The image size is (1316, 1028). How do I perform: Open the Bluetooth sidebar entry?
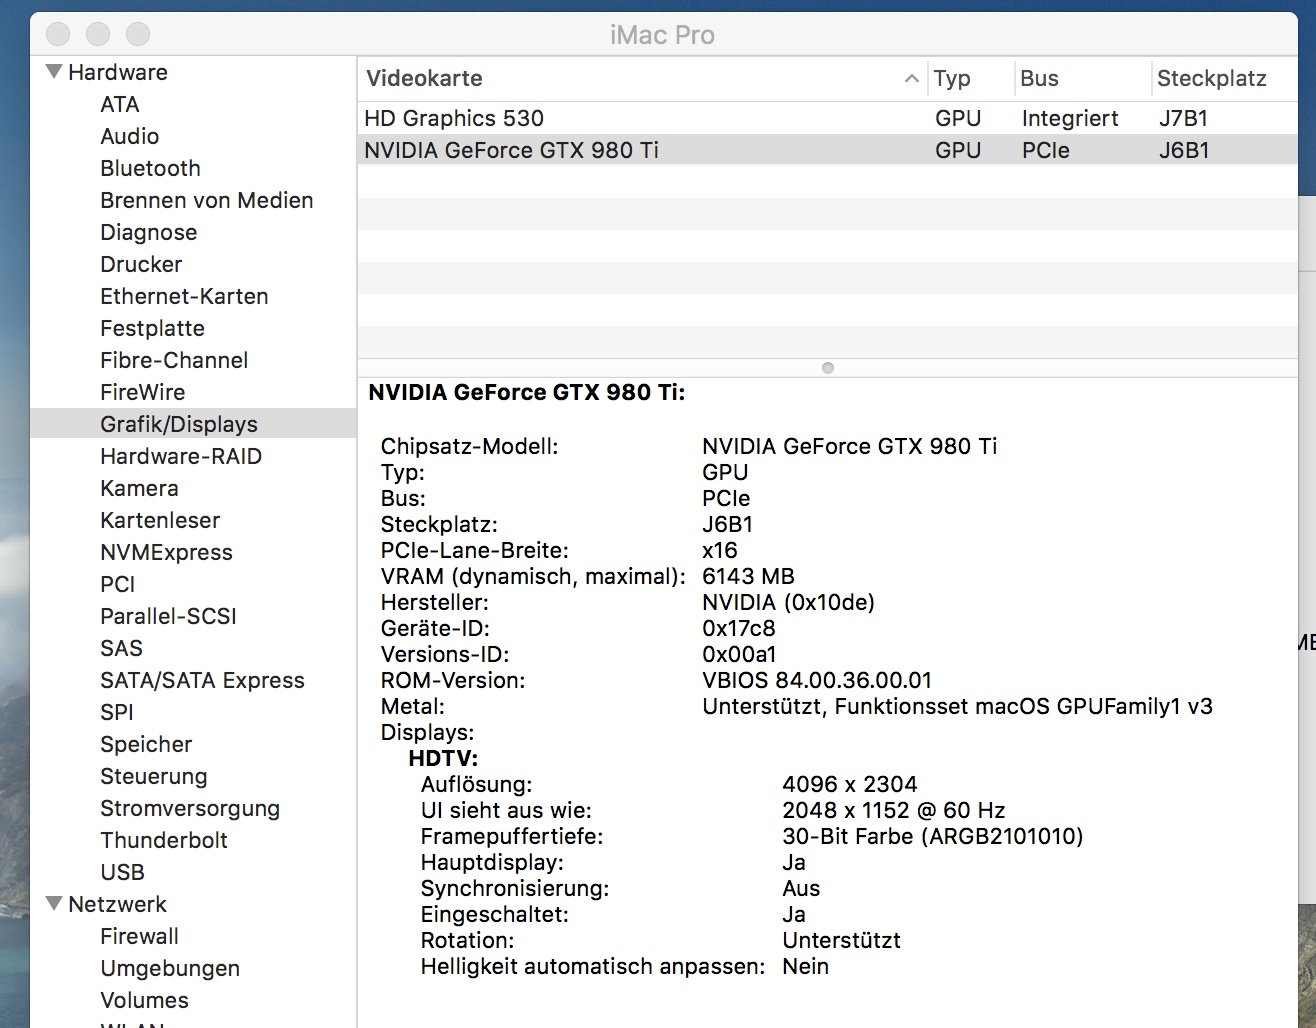(150, 168)
